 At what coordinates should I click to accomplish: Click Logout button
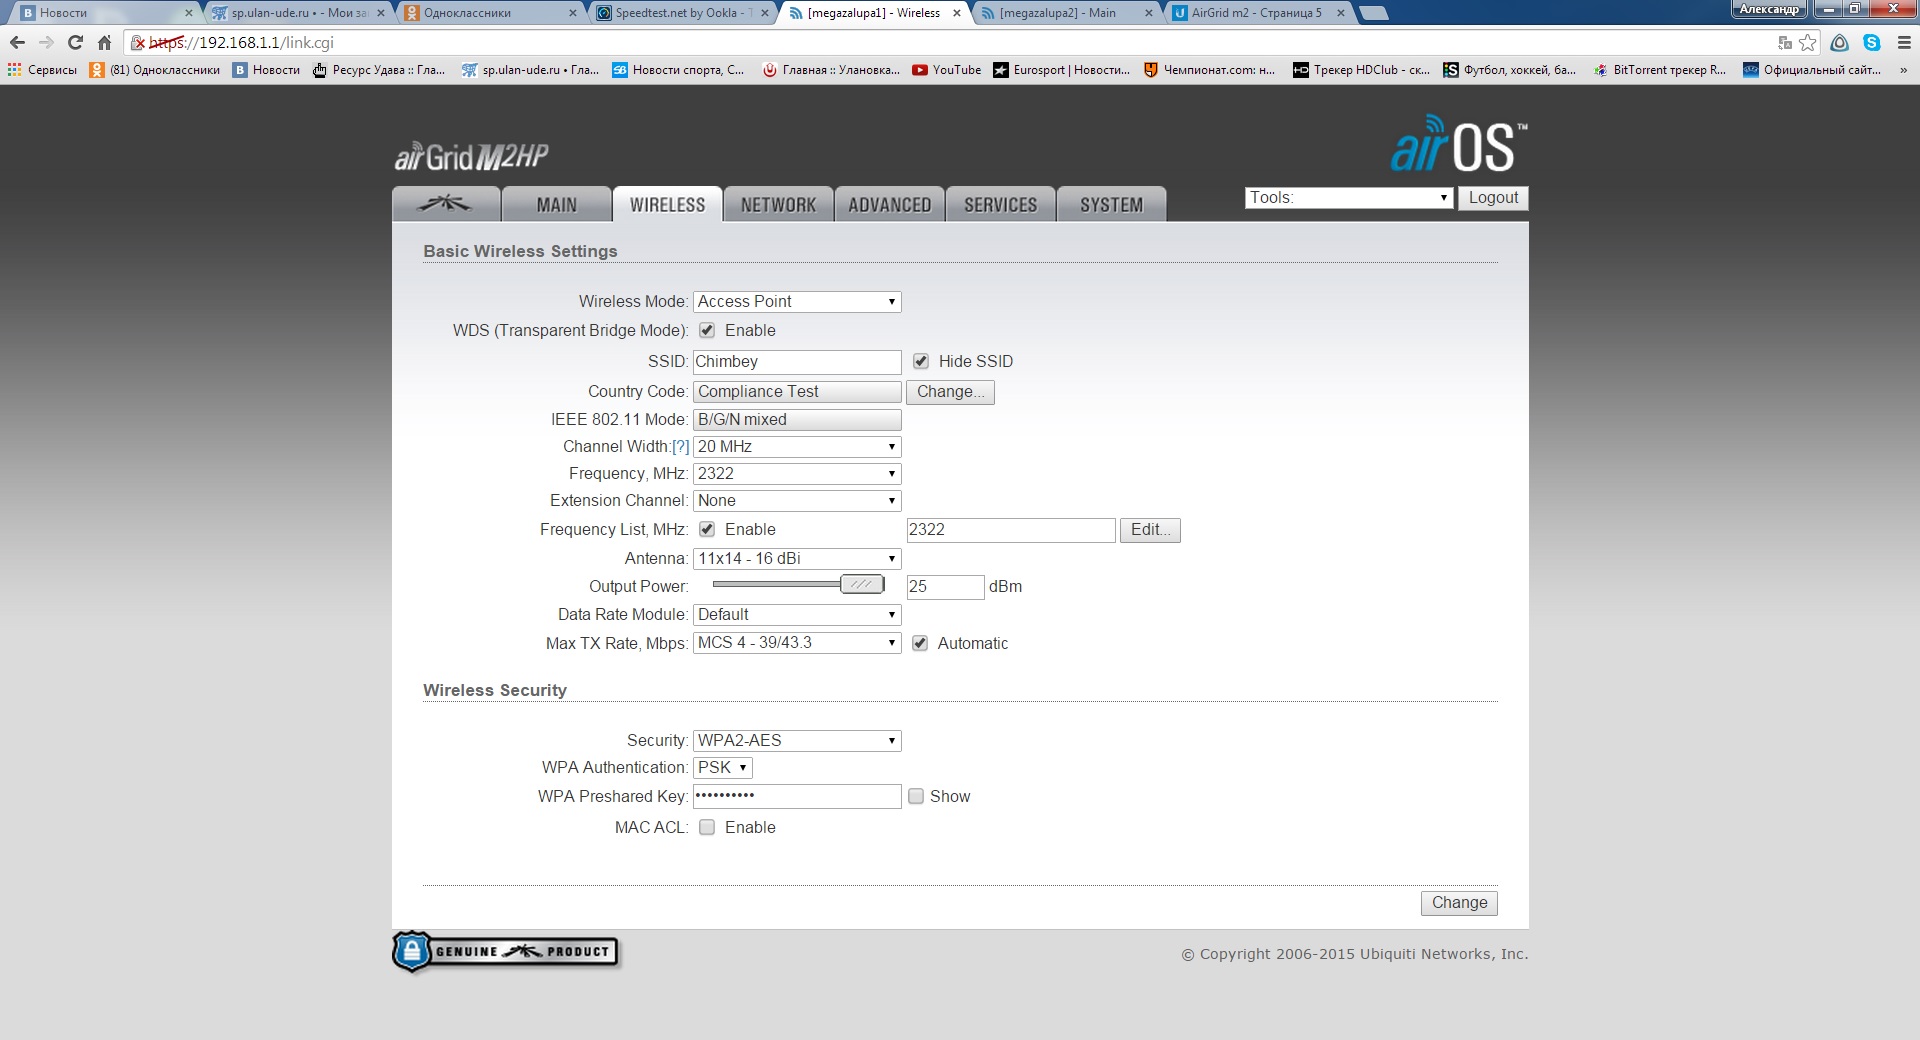(1493, 198)
